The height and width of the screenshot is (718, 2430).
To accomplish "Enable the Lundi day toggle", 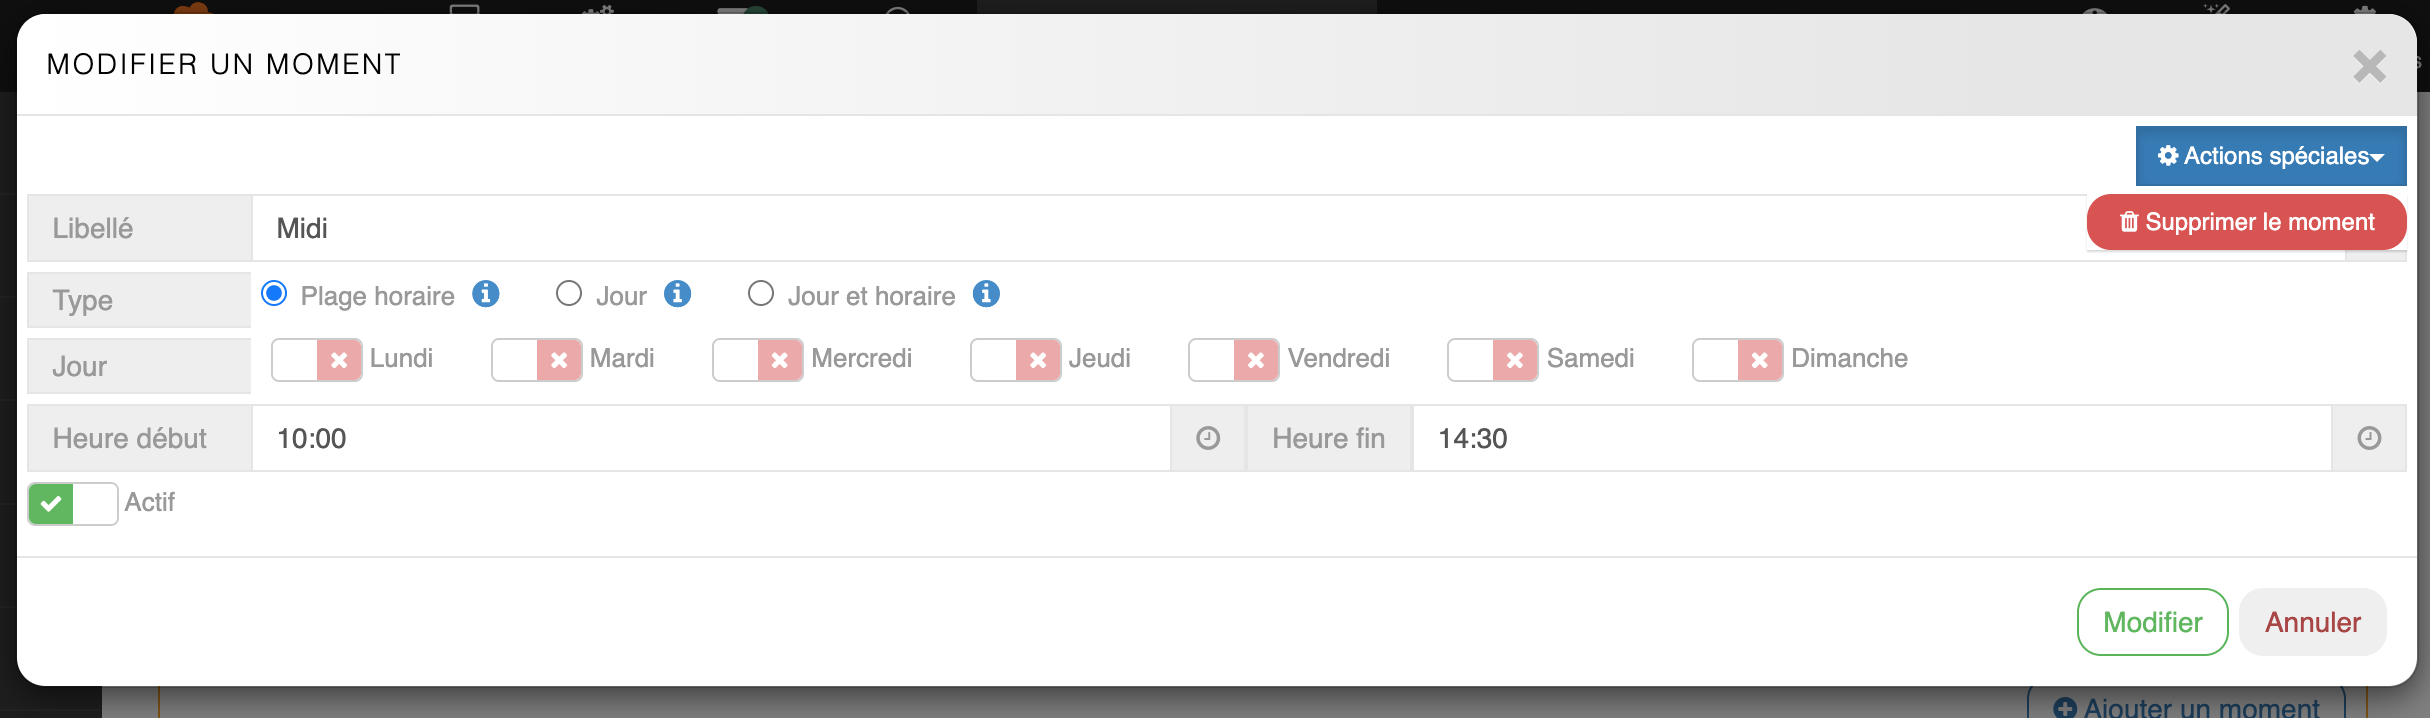I will 317,360.
